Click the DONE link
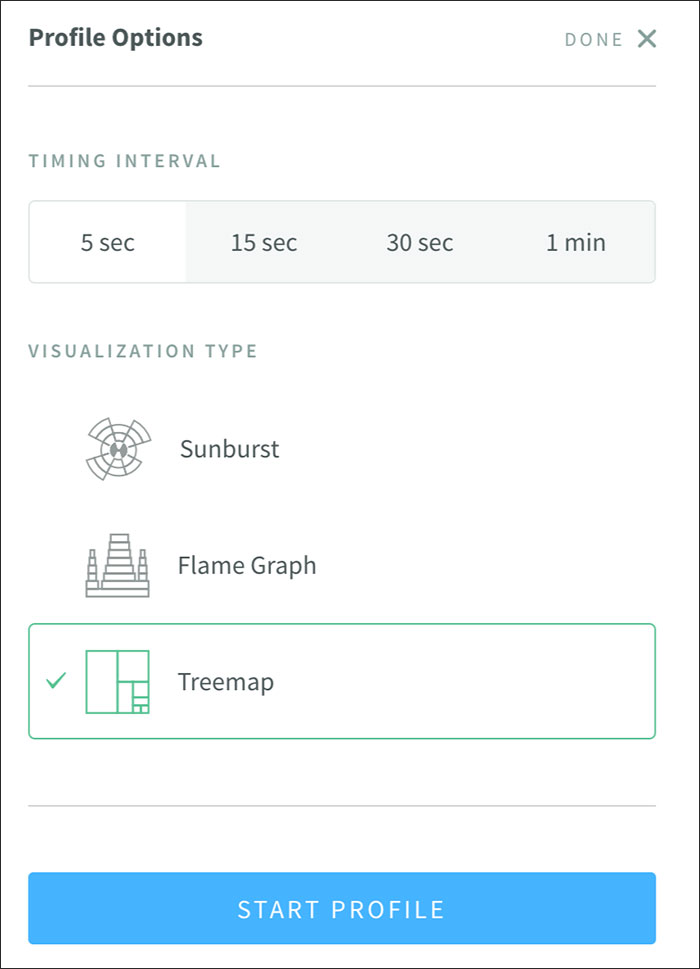The height and width of the screenshot is (969, 700). [594, 40]
